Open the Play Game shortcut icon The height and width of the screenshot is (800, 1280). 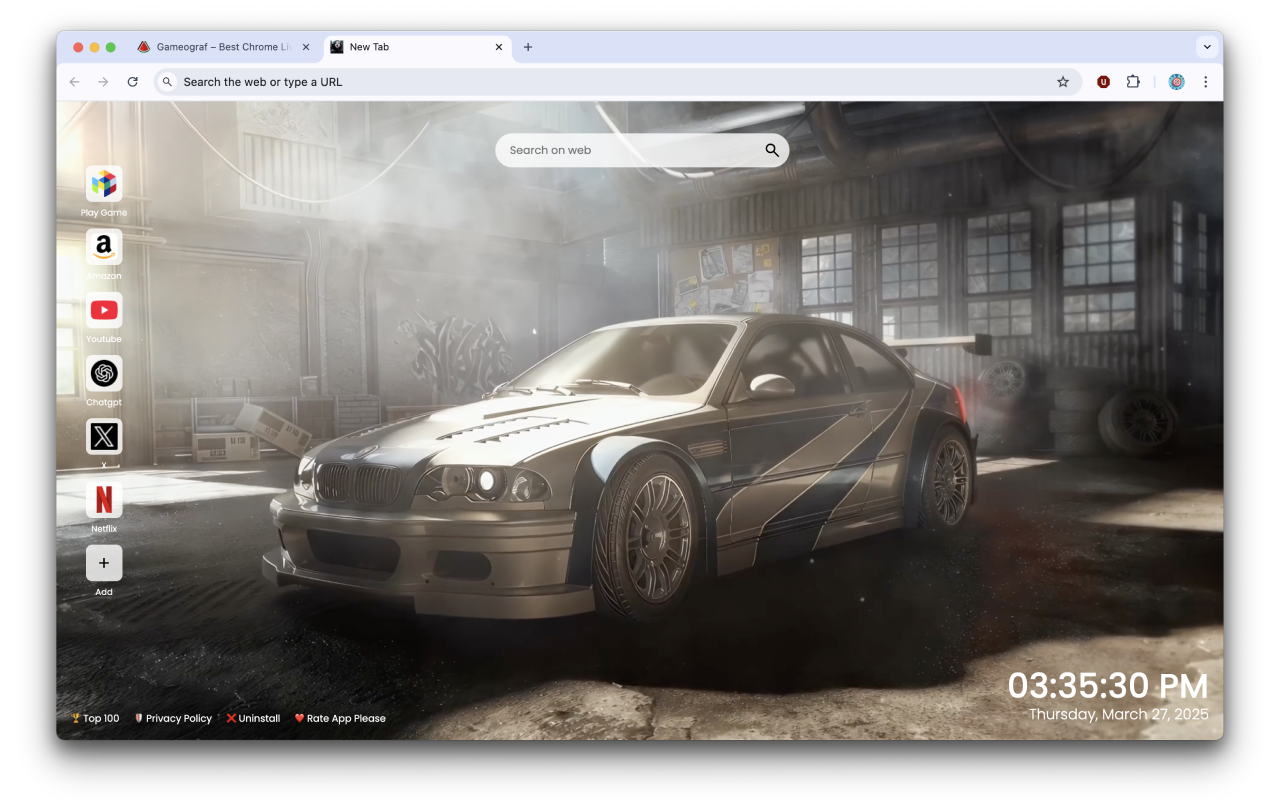[x=104, y=184]
